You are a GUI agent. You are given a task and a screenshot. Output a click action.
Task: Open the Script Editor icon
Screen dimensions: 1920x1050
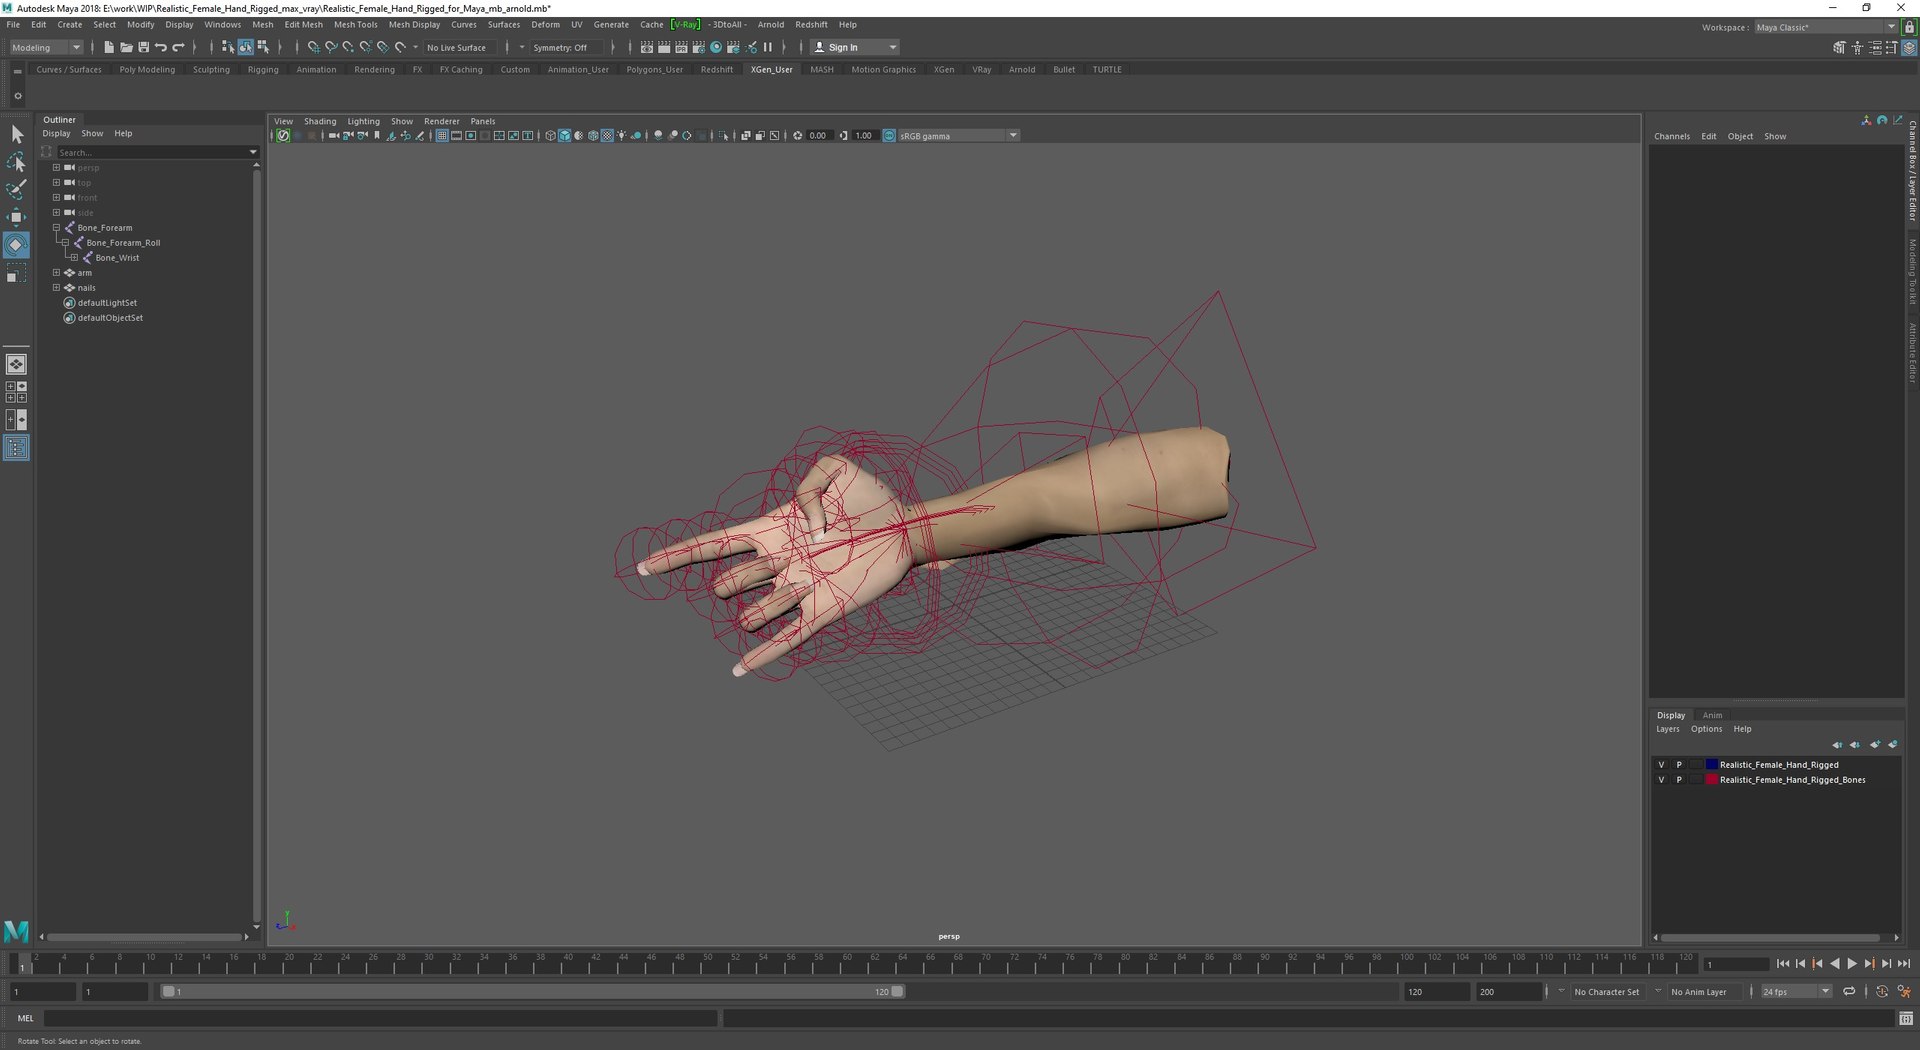tap(1906, 1019)
